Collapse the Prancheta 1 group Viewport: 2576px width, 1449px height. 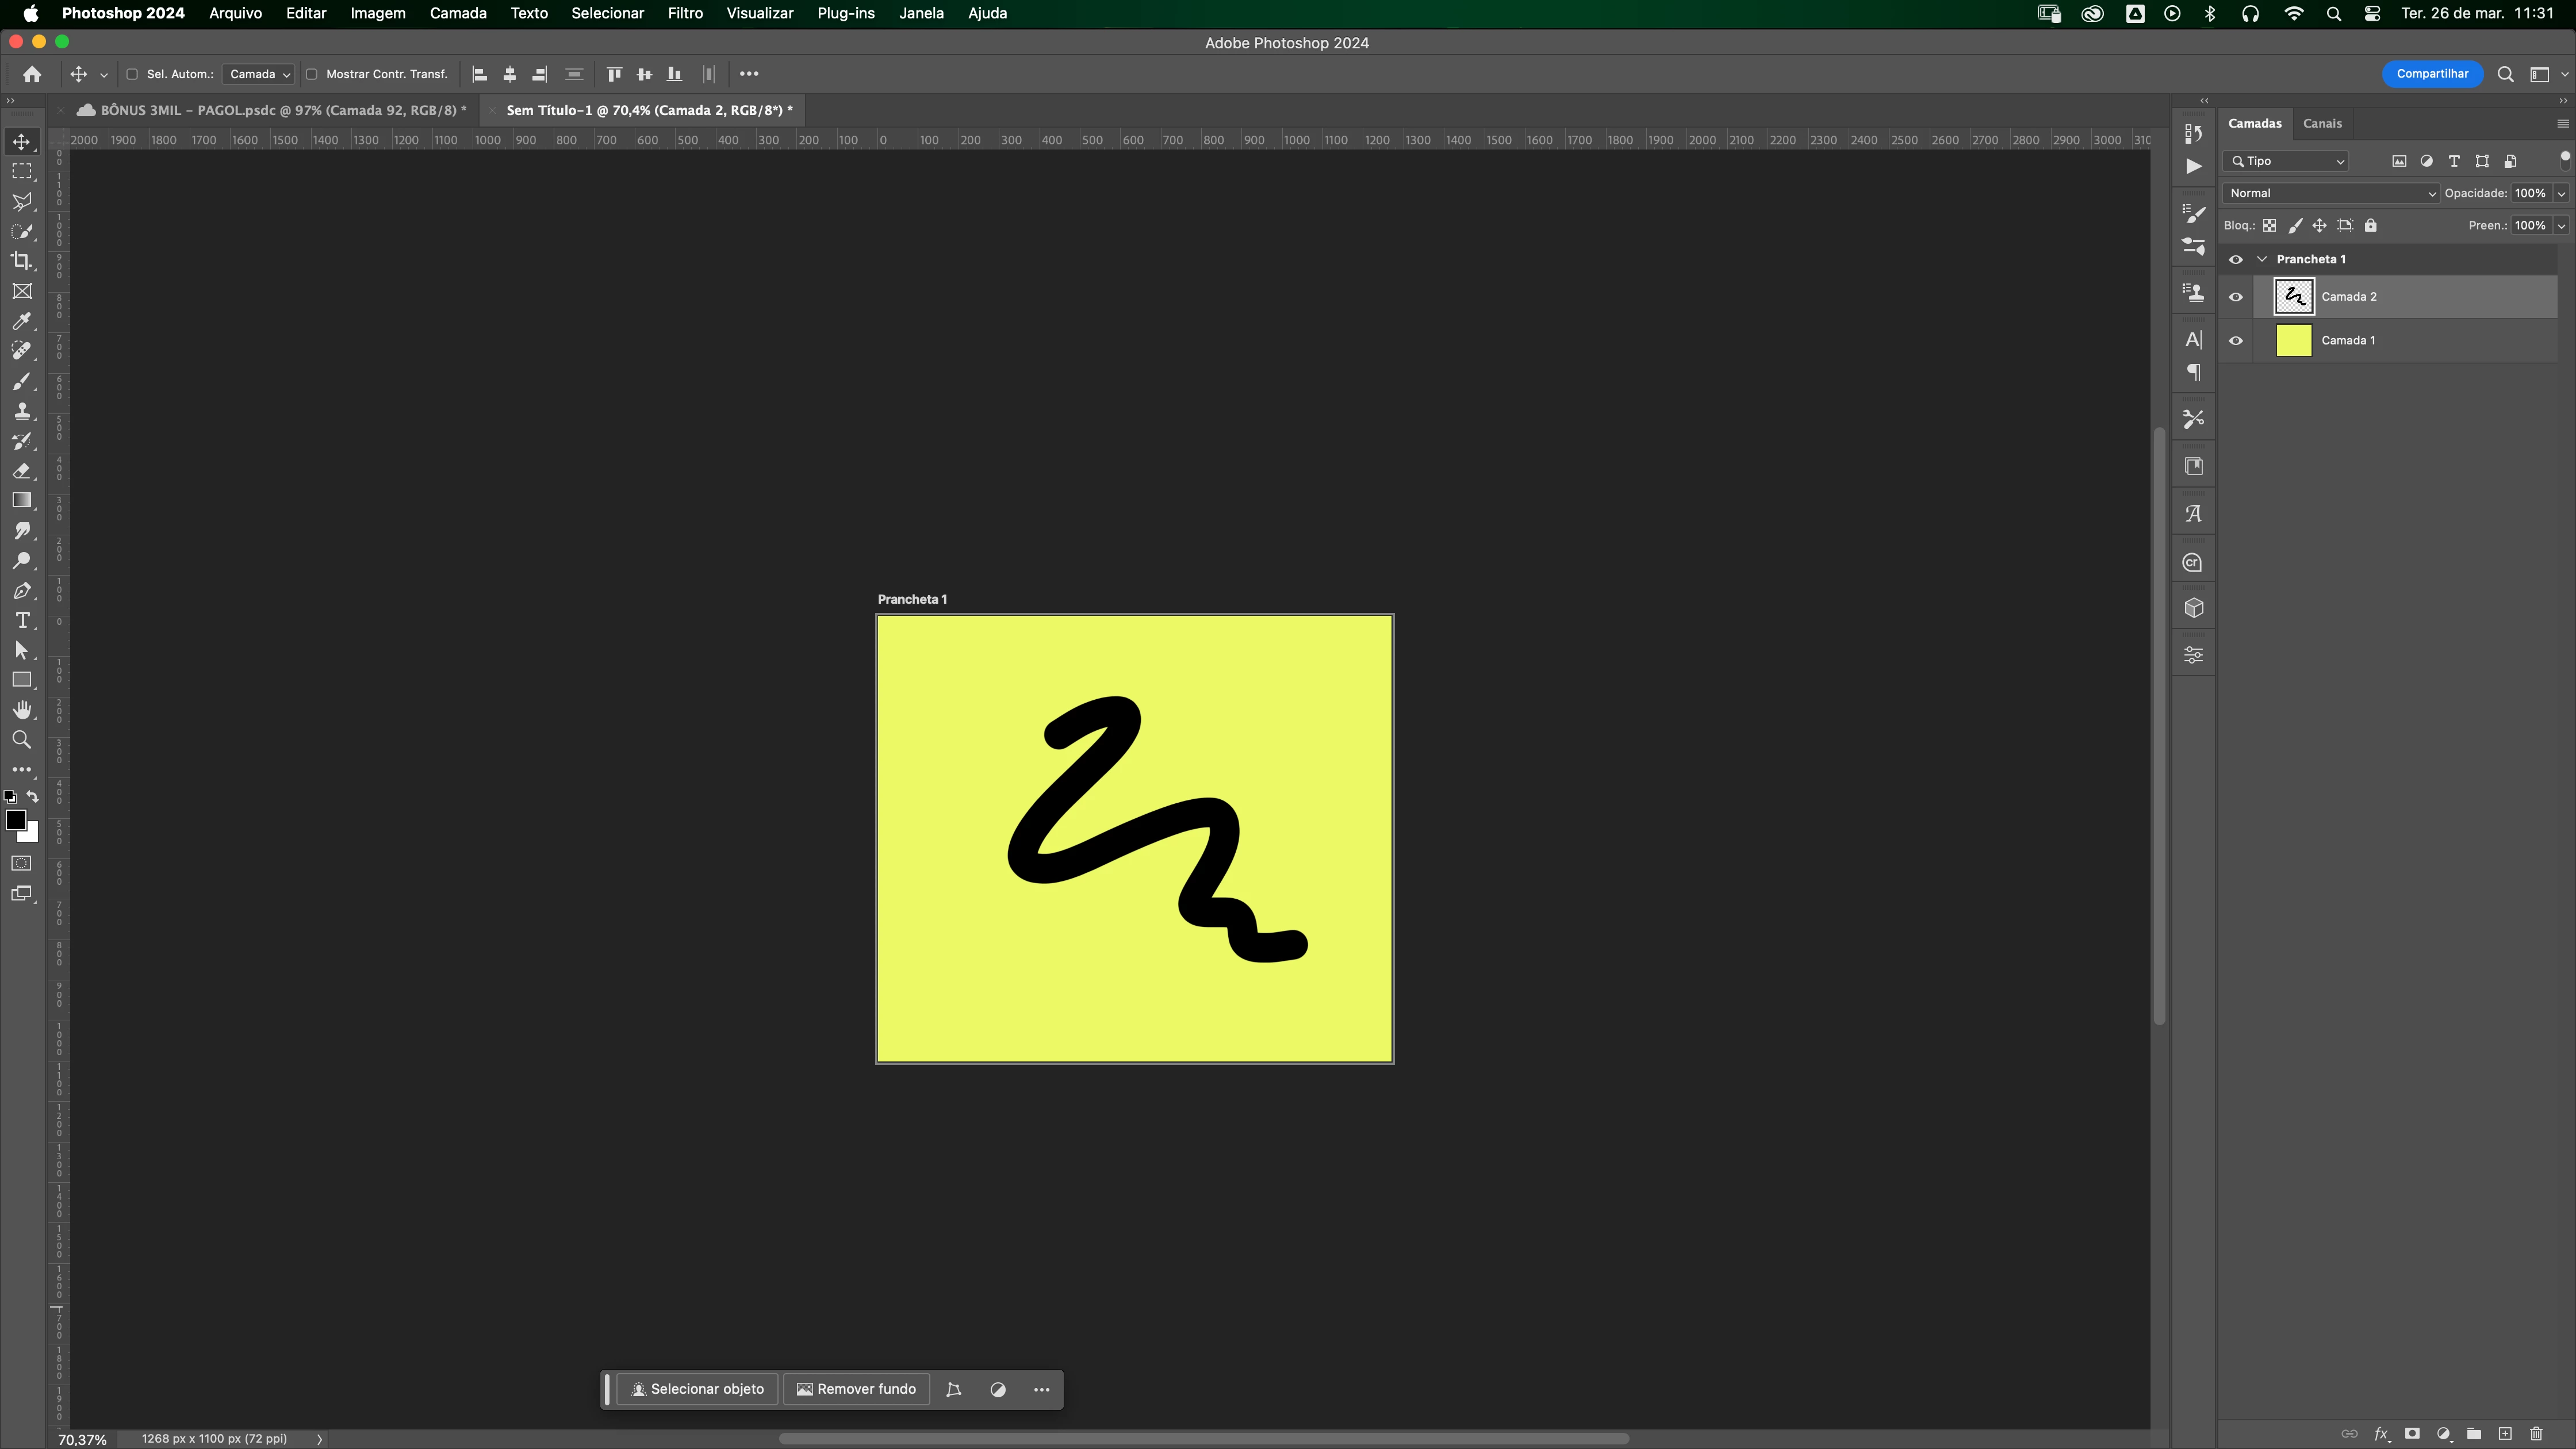[x=2262, y=259]
